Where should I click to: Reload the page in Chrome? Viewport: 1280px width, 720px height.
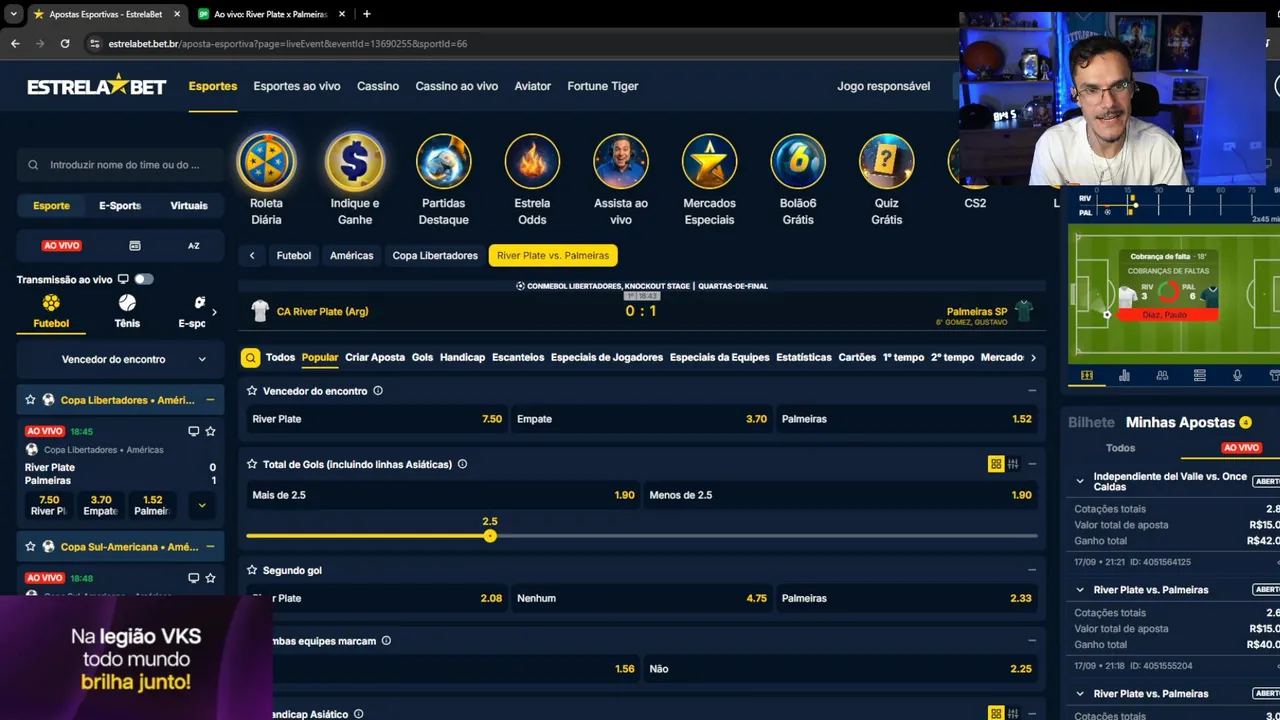coord(65,44)
